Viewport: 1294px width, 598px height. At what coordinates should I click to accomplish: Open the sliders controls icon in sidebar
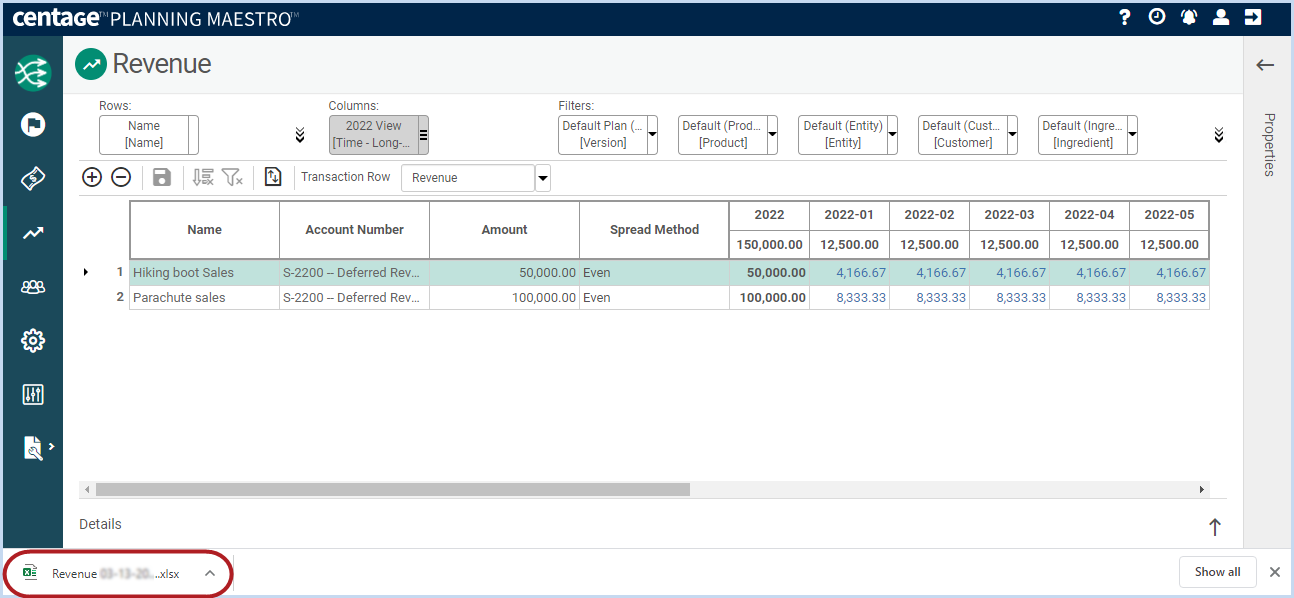click(x=33, y=395)
